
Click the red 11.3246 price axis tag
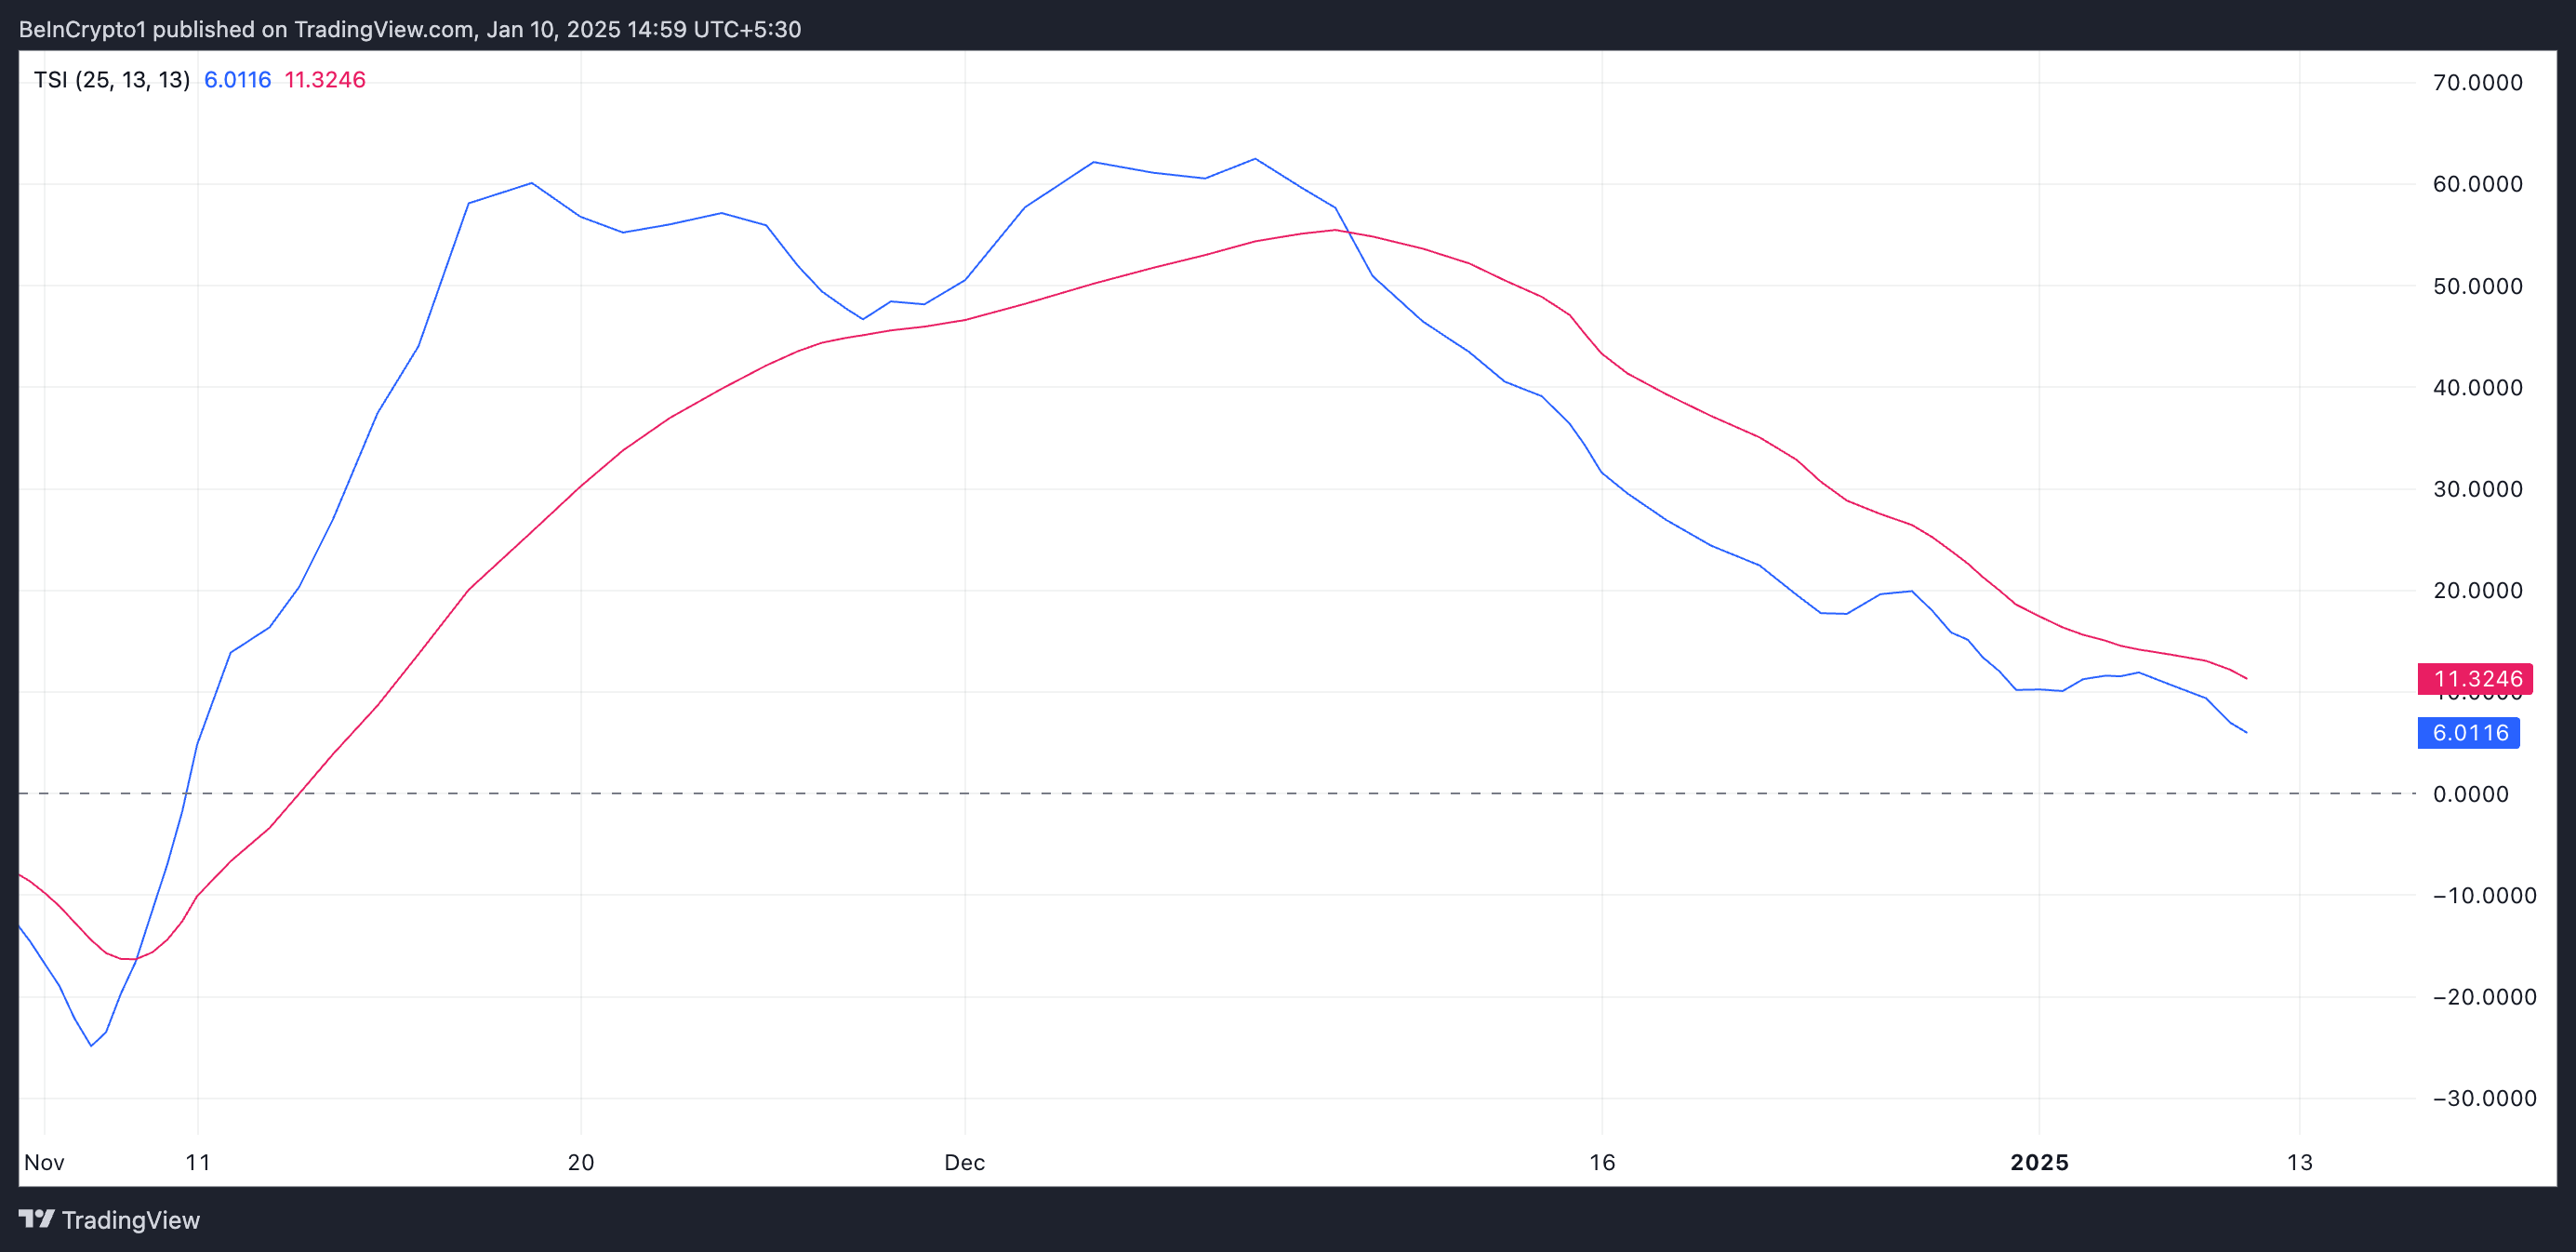[x=2474, y=679]
